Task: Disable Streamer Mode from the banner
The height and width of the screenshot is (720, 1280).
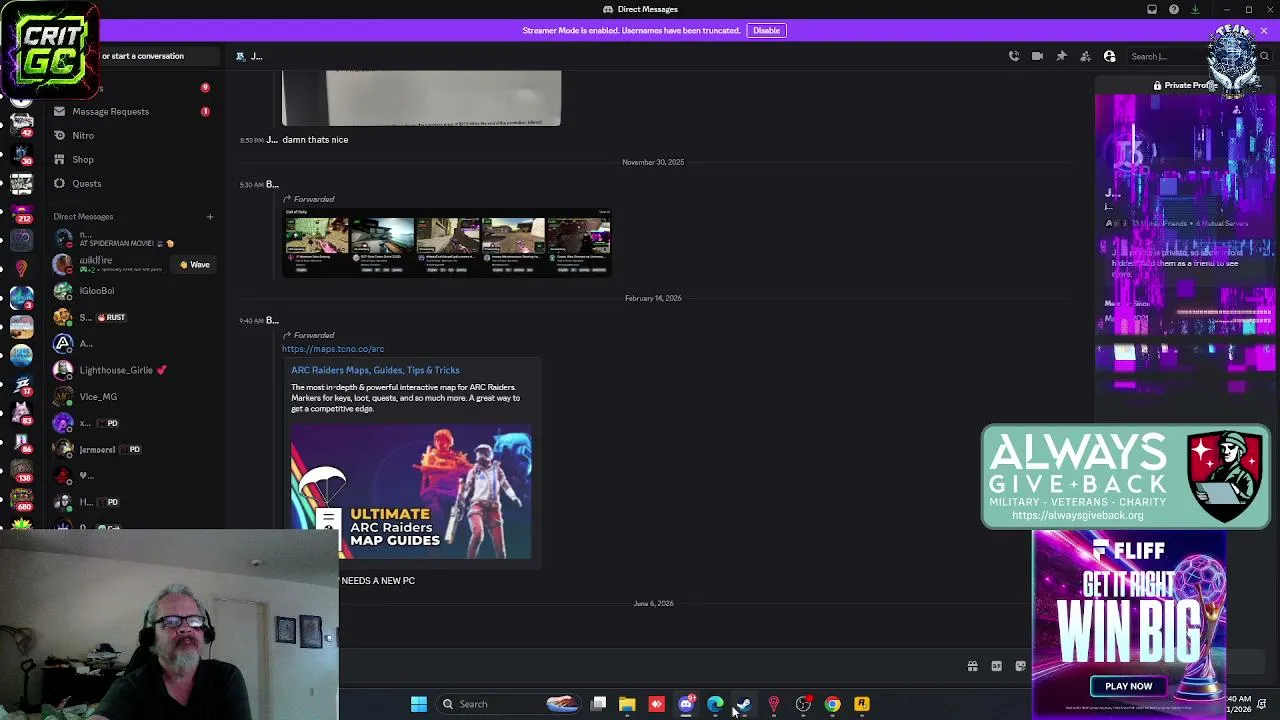Action: pos(766,30)
